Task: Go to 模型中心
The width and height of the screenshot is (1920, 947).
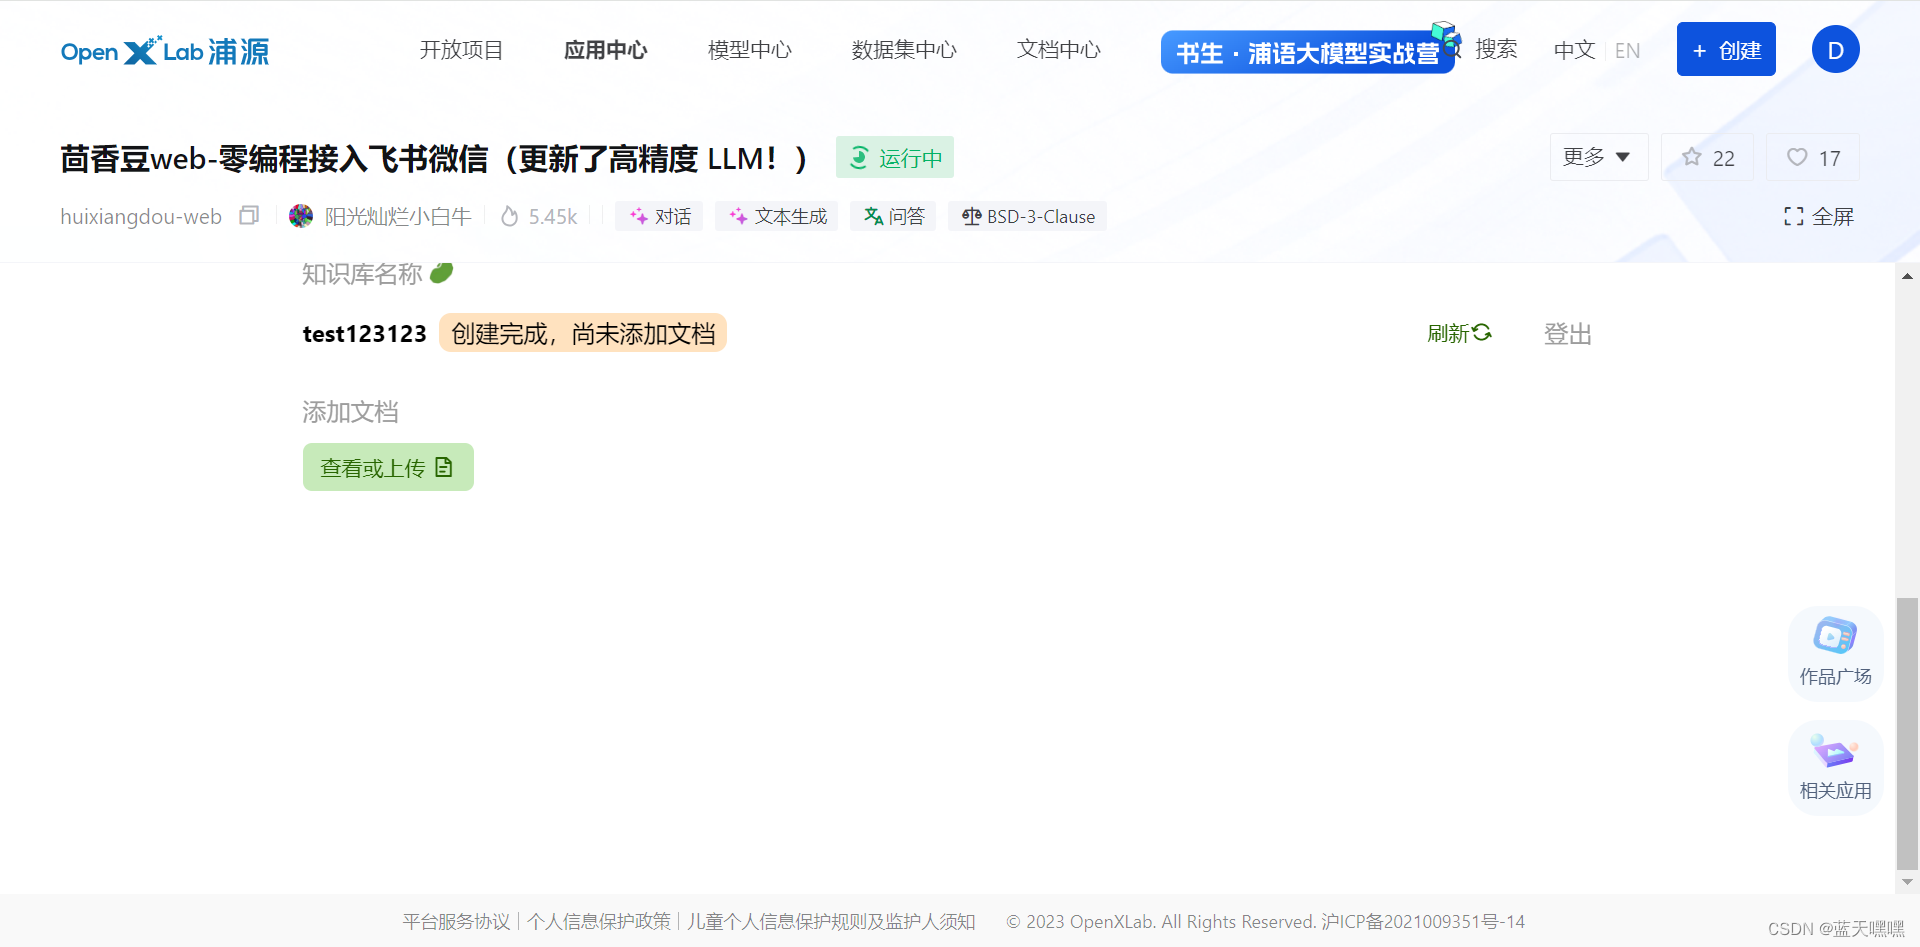Action: pyautogui.click(x=749, y=50)
